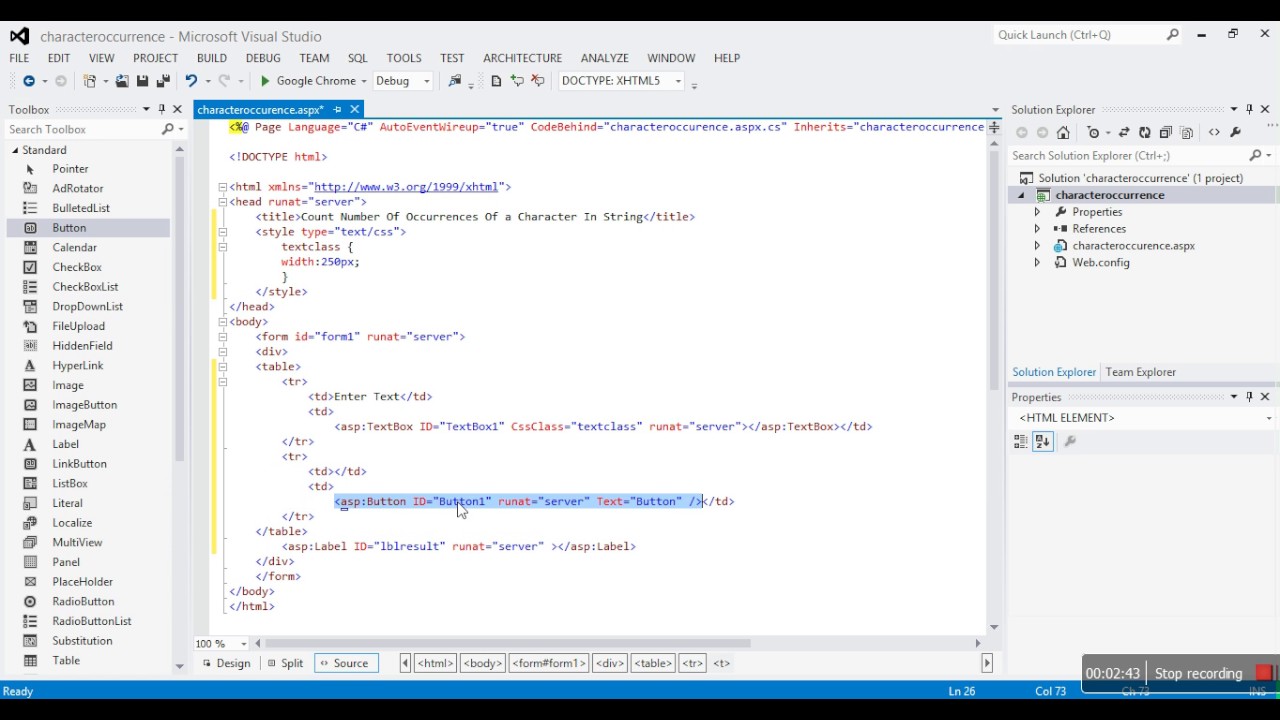Open the 100 % zoom dropdown
This screenshot has width=1280, height=720.
coord(244,644)
